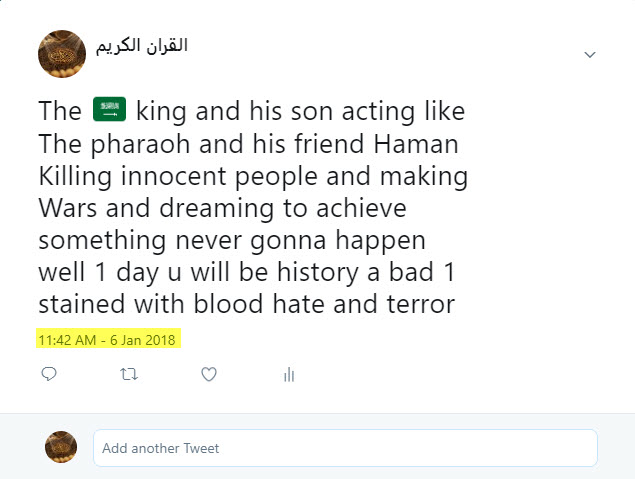Viewport: 635px width, 479px height.
Task: Expand the tweet options chevron menu
Action: pos(590,54)
